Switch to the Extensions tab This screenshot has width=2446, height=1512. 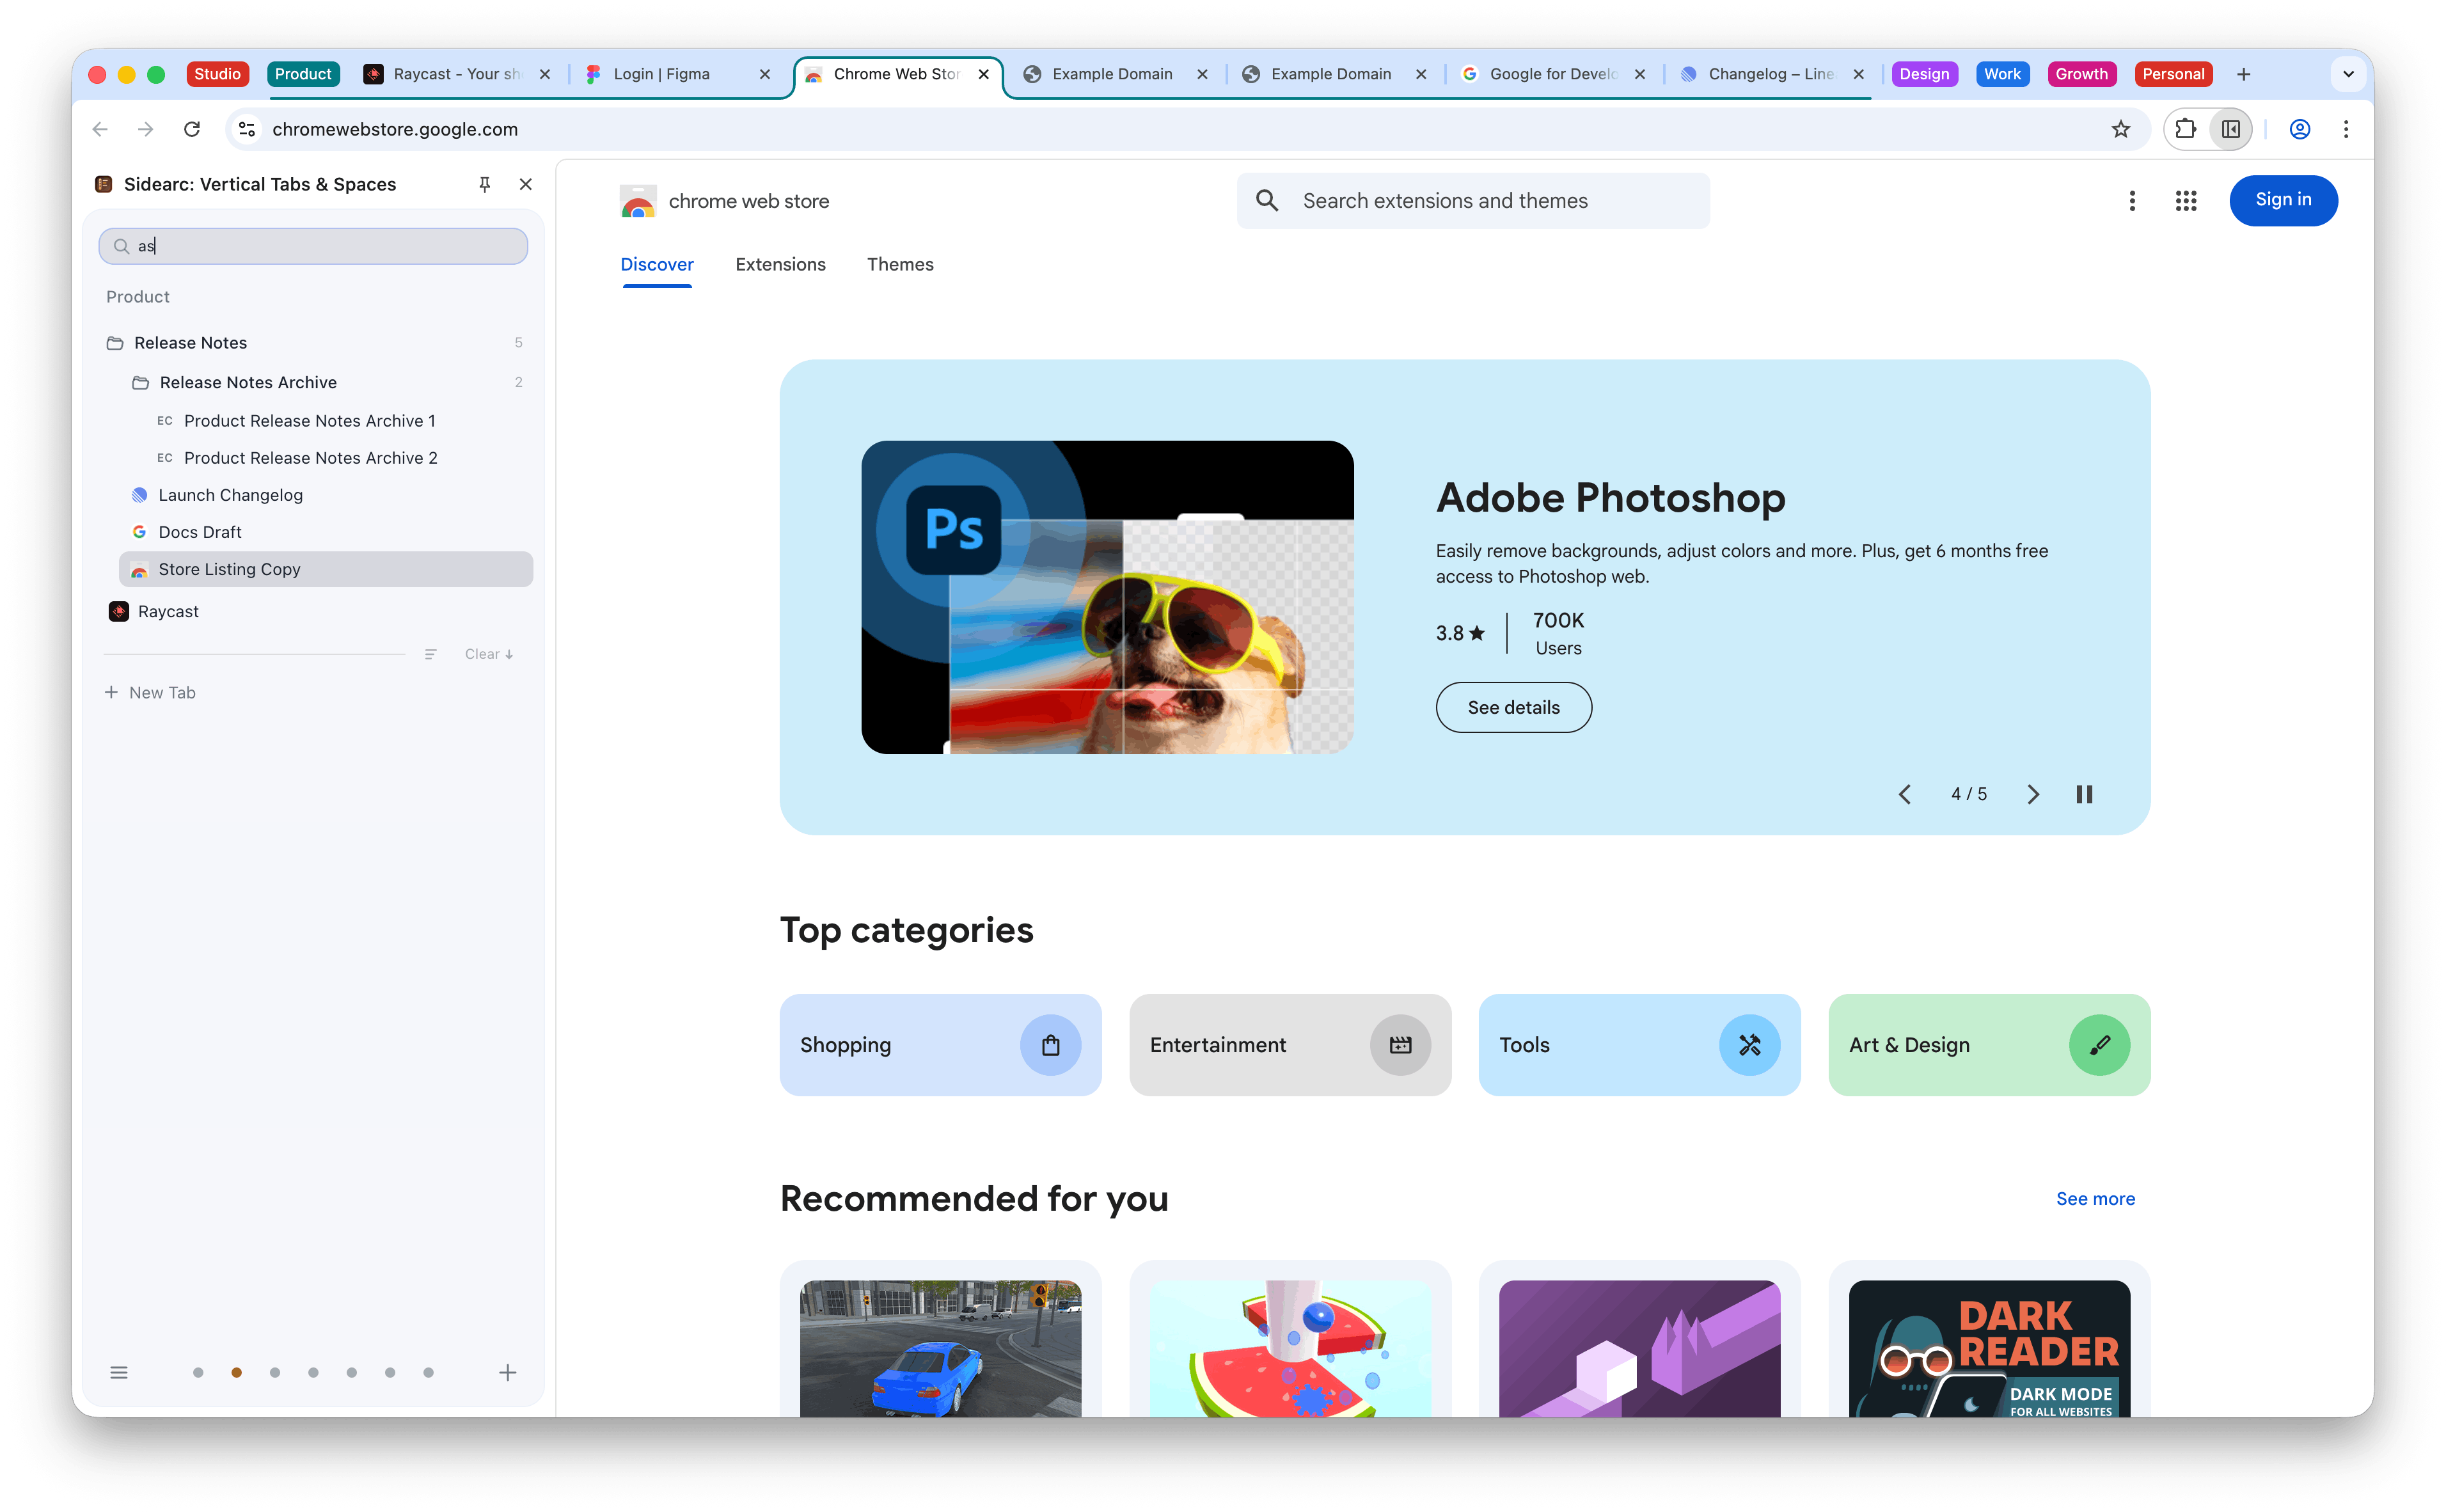[x=780, y=264]
